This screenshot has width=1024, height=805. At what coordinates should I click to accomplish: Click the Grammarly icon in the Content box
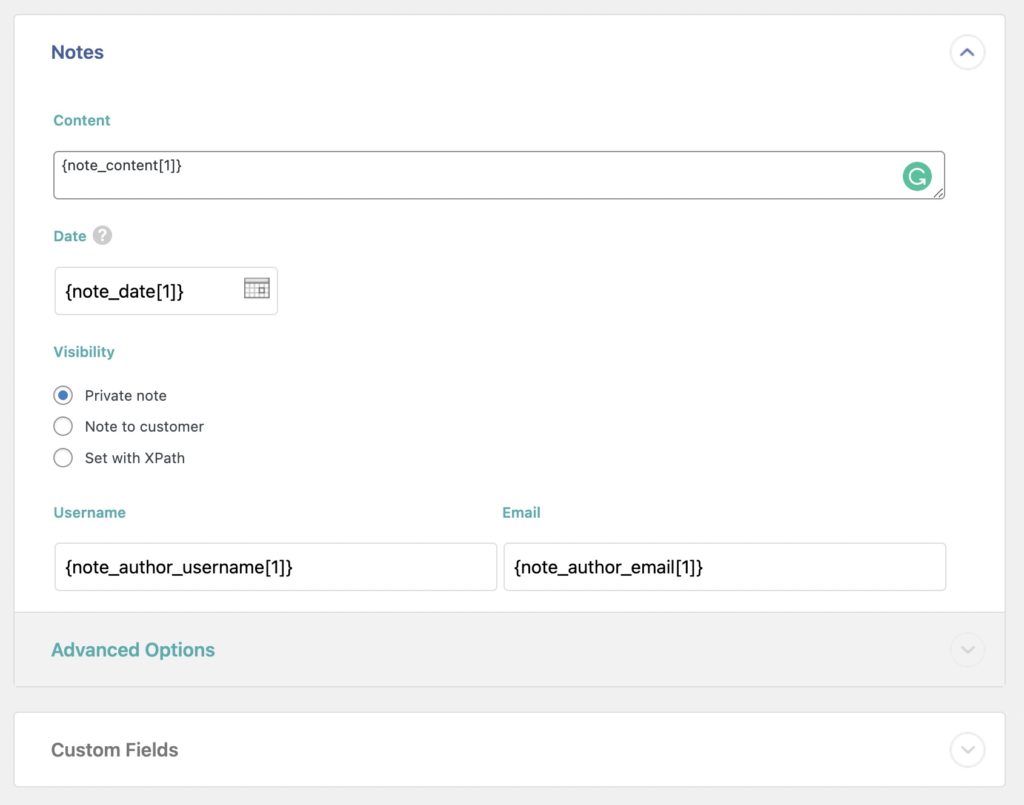tap(918, 175)
